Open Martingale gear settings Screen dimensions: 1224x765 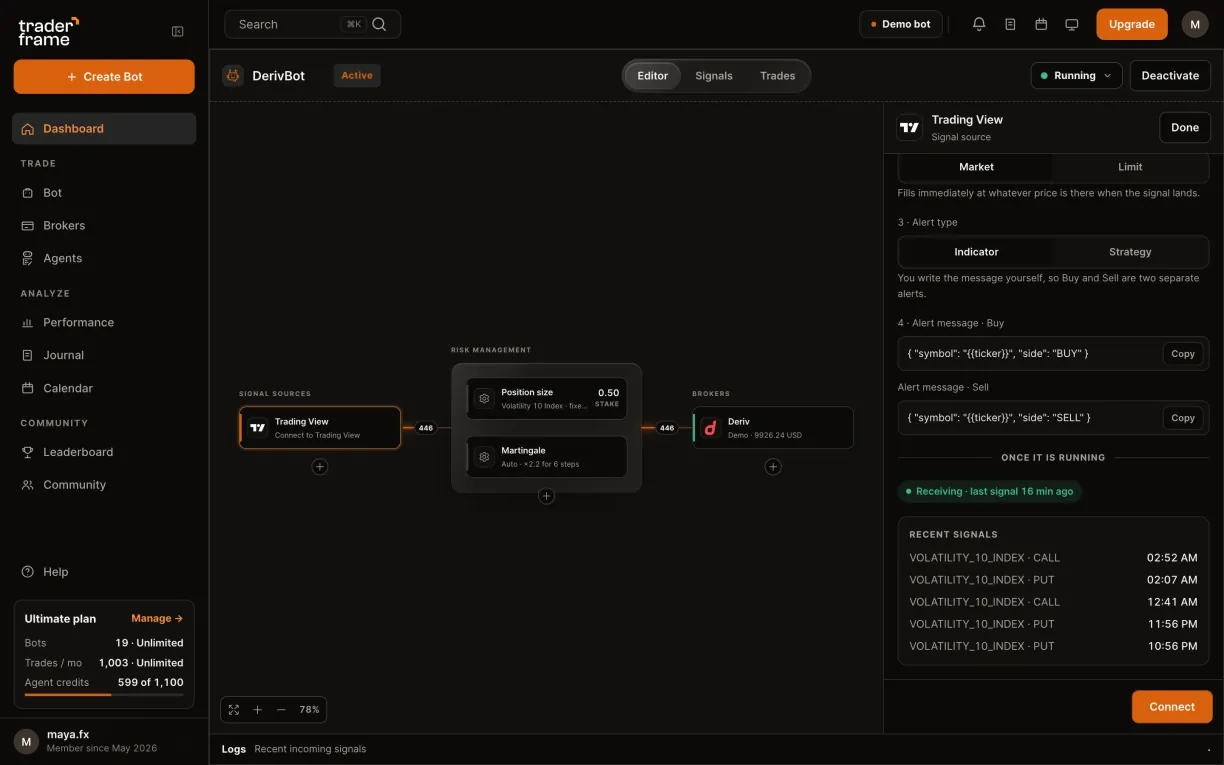484,456
